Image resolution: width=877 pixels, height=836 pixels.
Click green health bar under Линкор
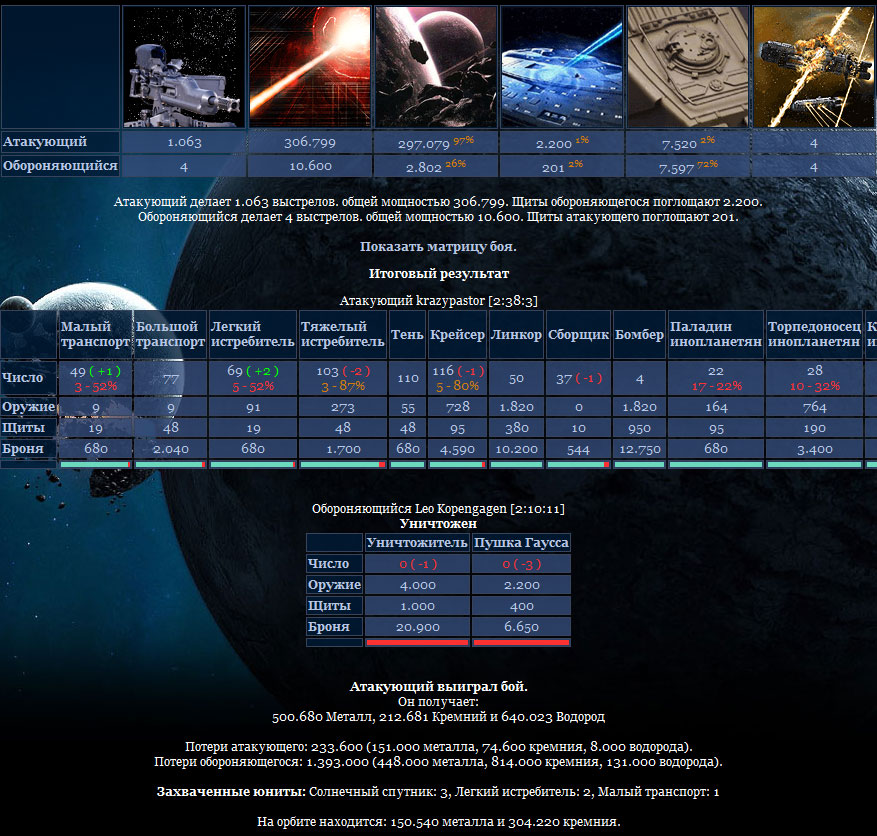[x=516, y=464]
